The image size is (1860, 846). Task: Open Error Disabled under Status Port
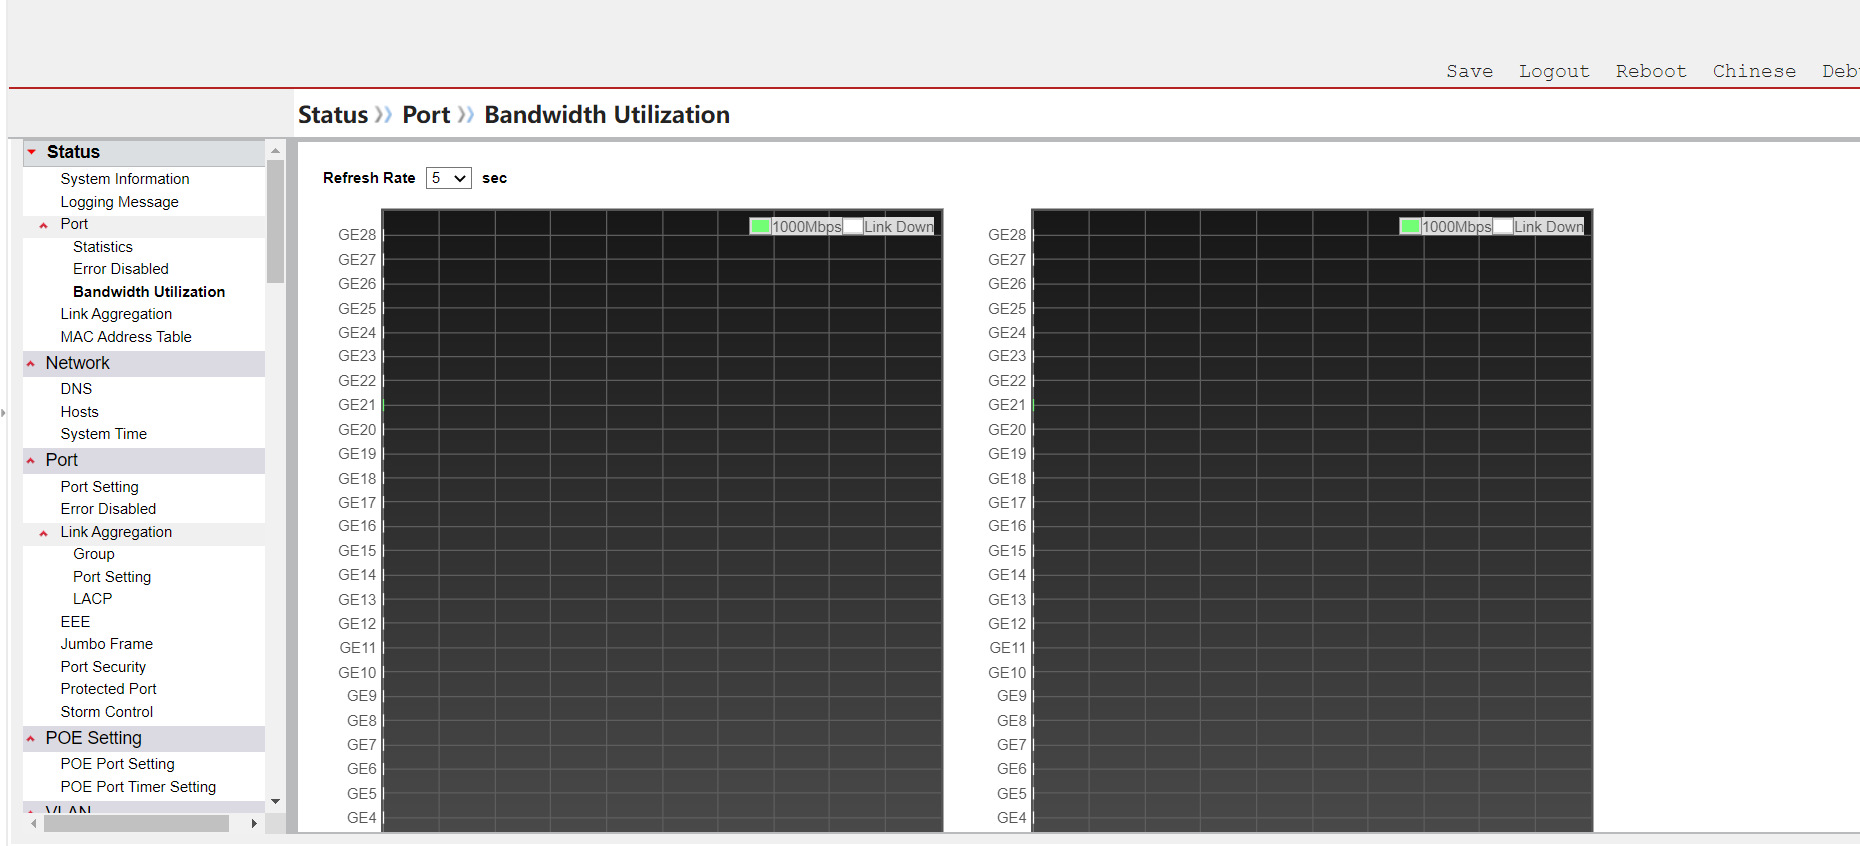(x=120, y=269)
